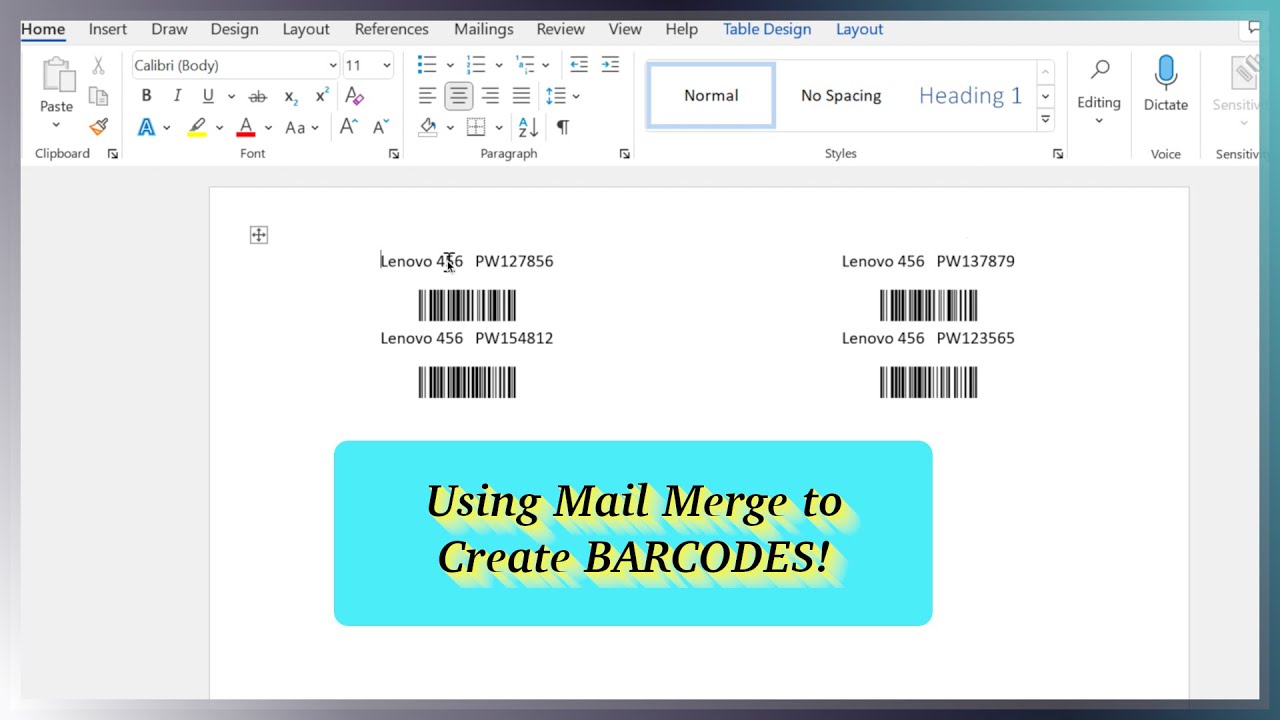This screenshot has width=1280, height=720.
Task: Open the Clipboard pane launcher
Action: coord(113,154)
